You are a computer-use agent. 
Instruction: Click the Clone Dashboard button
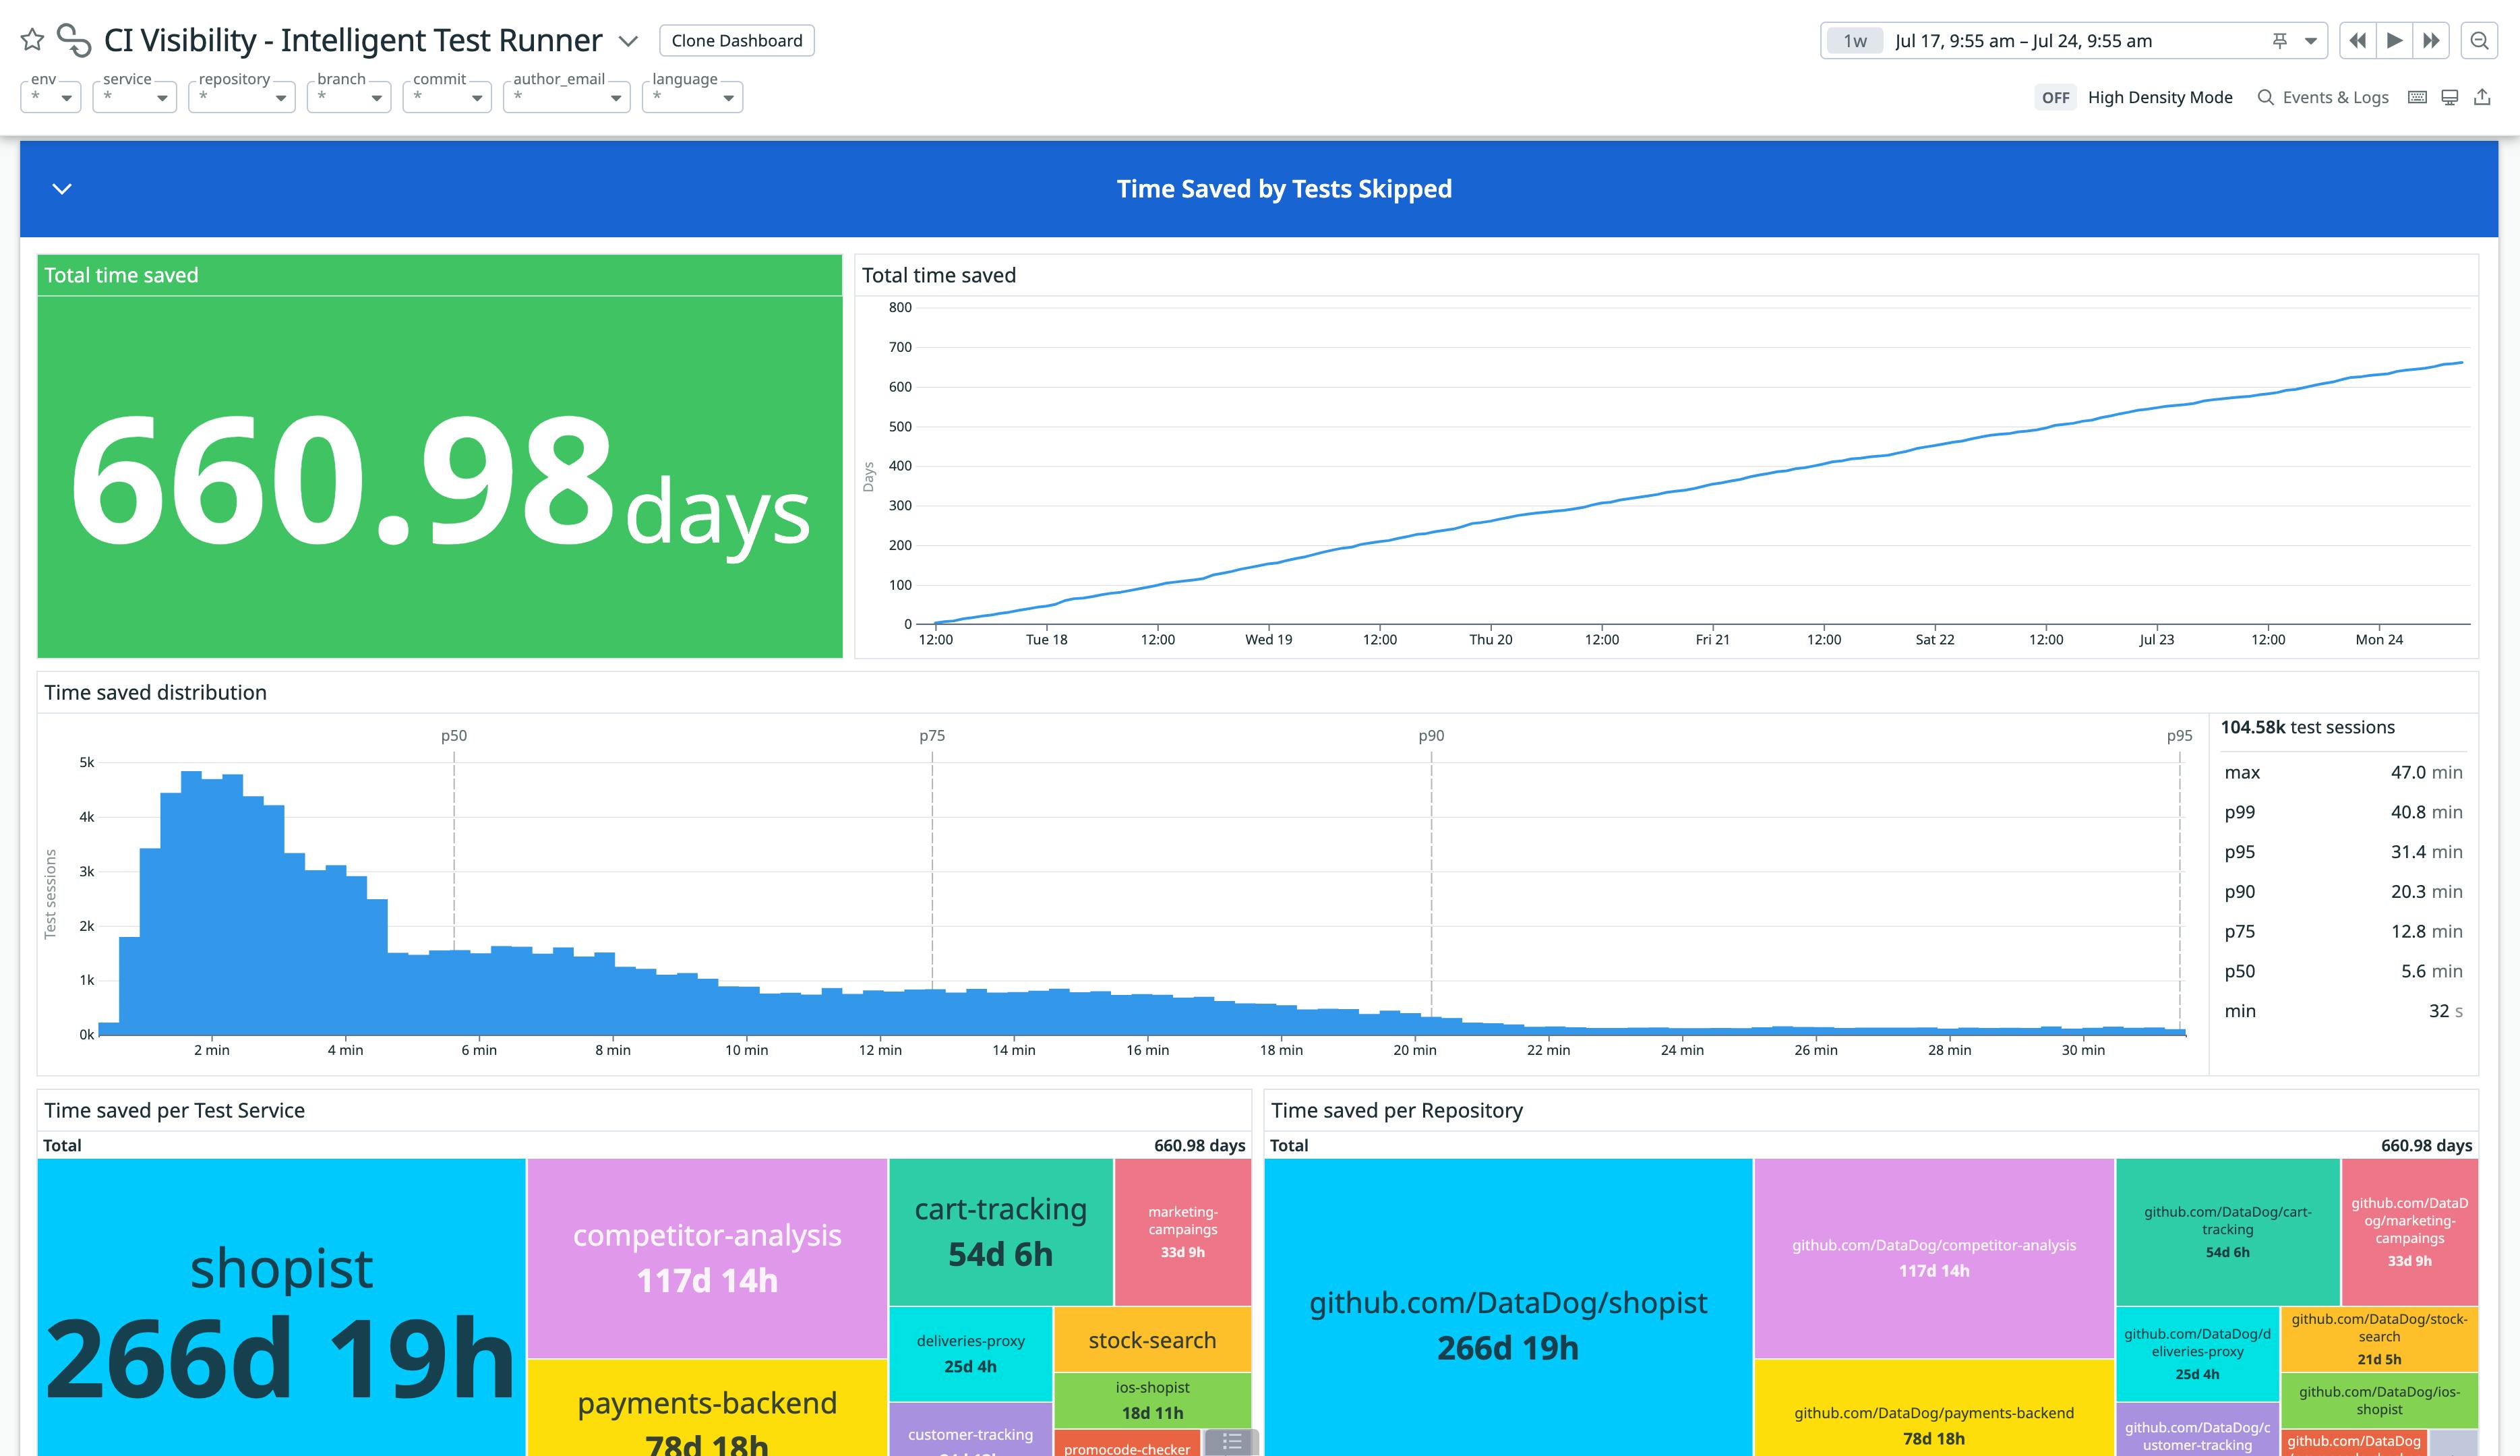pos(736,40)
